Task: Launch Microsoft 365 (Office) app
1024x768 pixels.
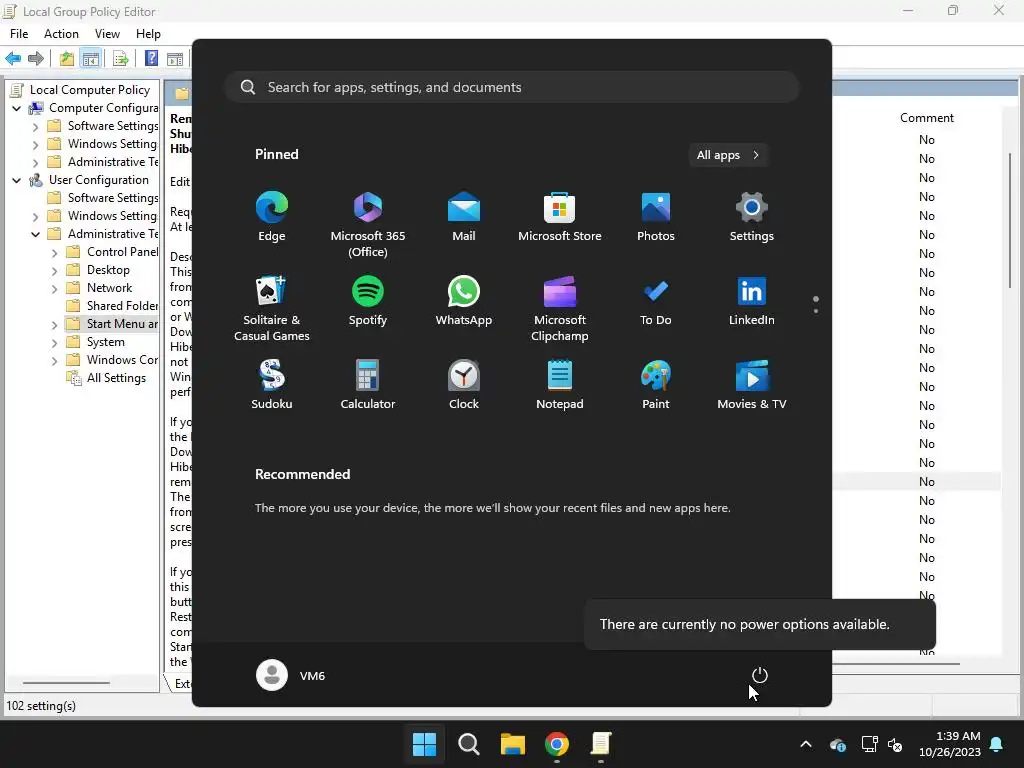Action: point(368,225)
